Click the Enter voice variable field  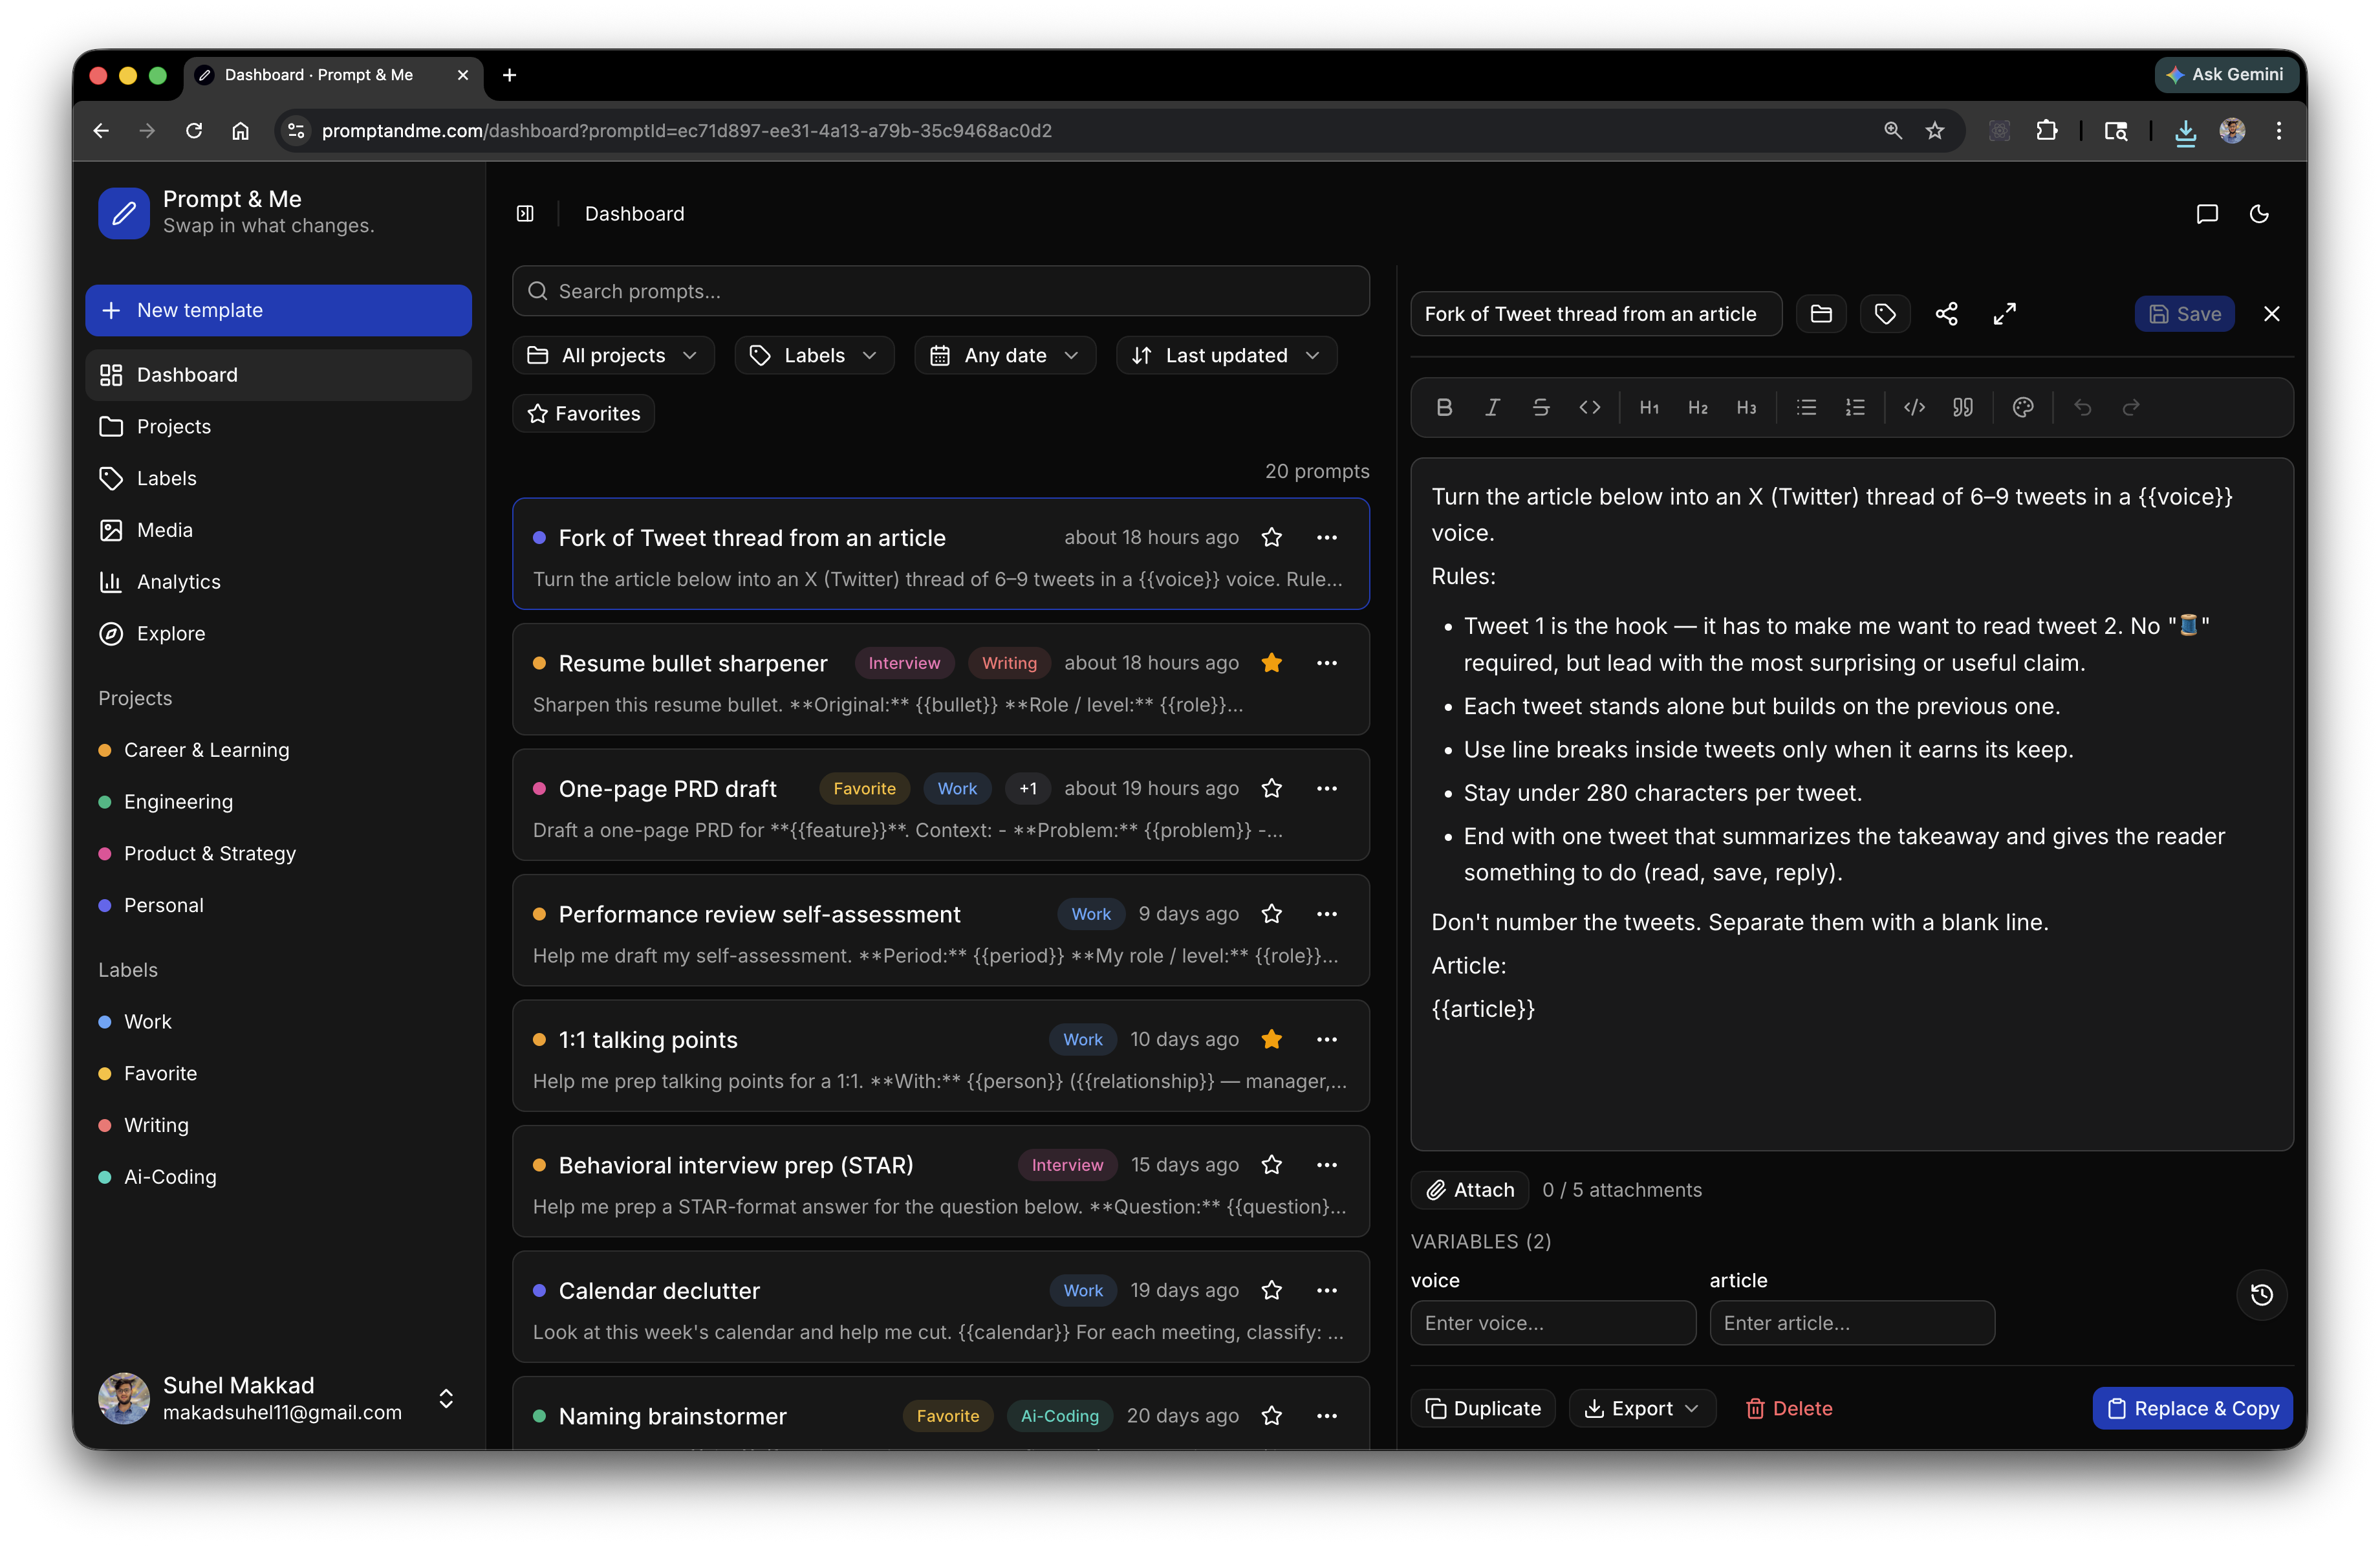coord(1553,1323)
